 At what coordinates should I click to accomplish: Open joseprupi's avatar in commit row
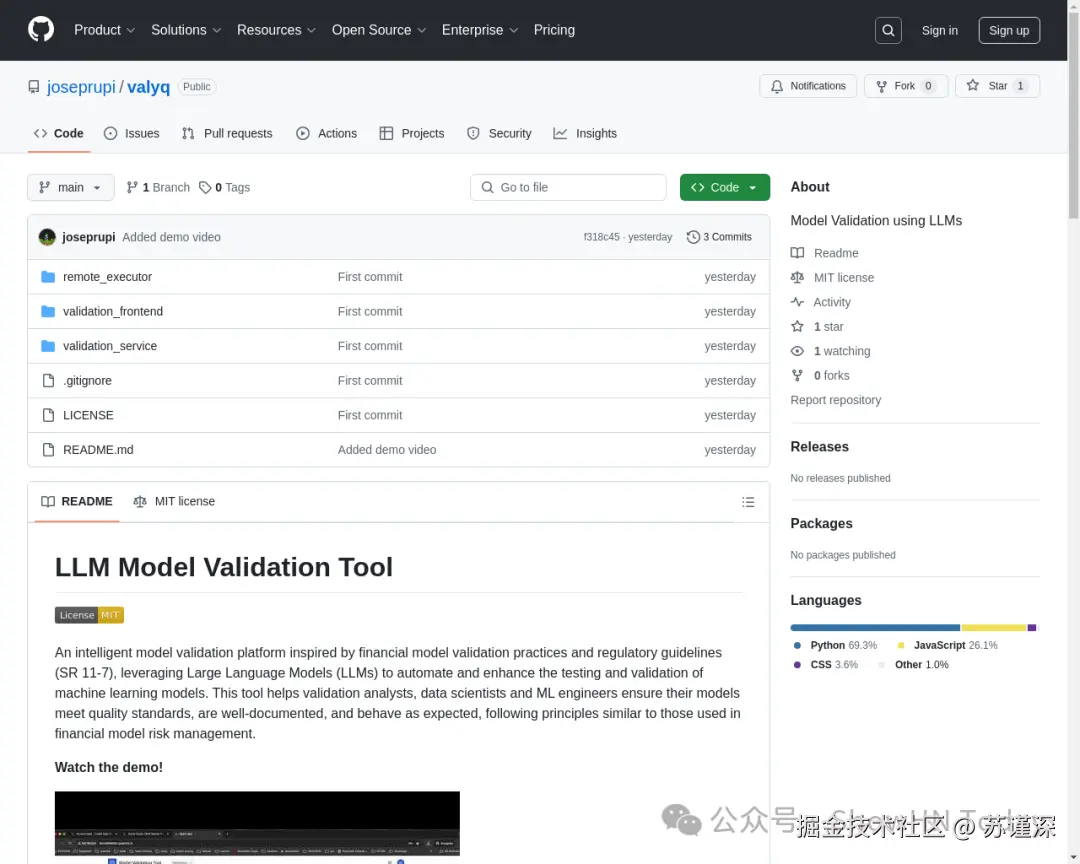click(x=47, y=237)
